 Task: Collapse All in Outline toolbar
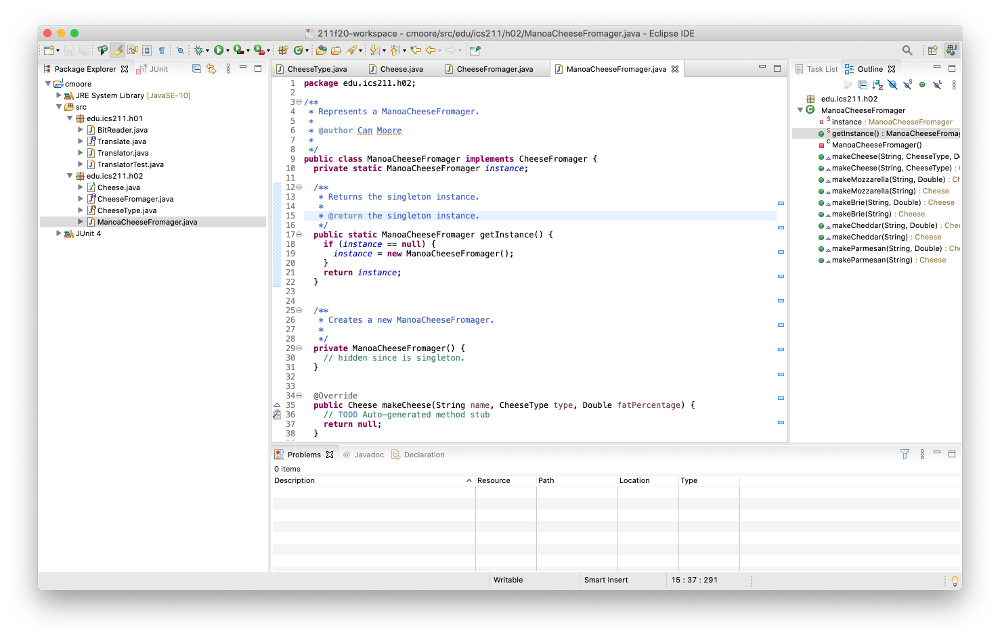coord(863,84)
